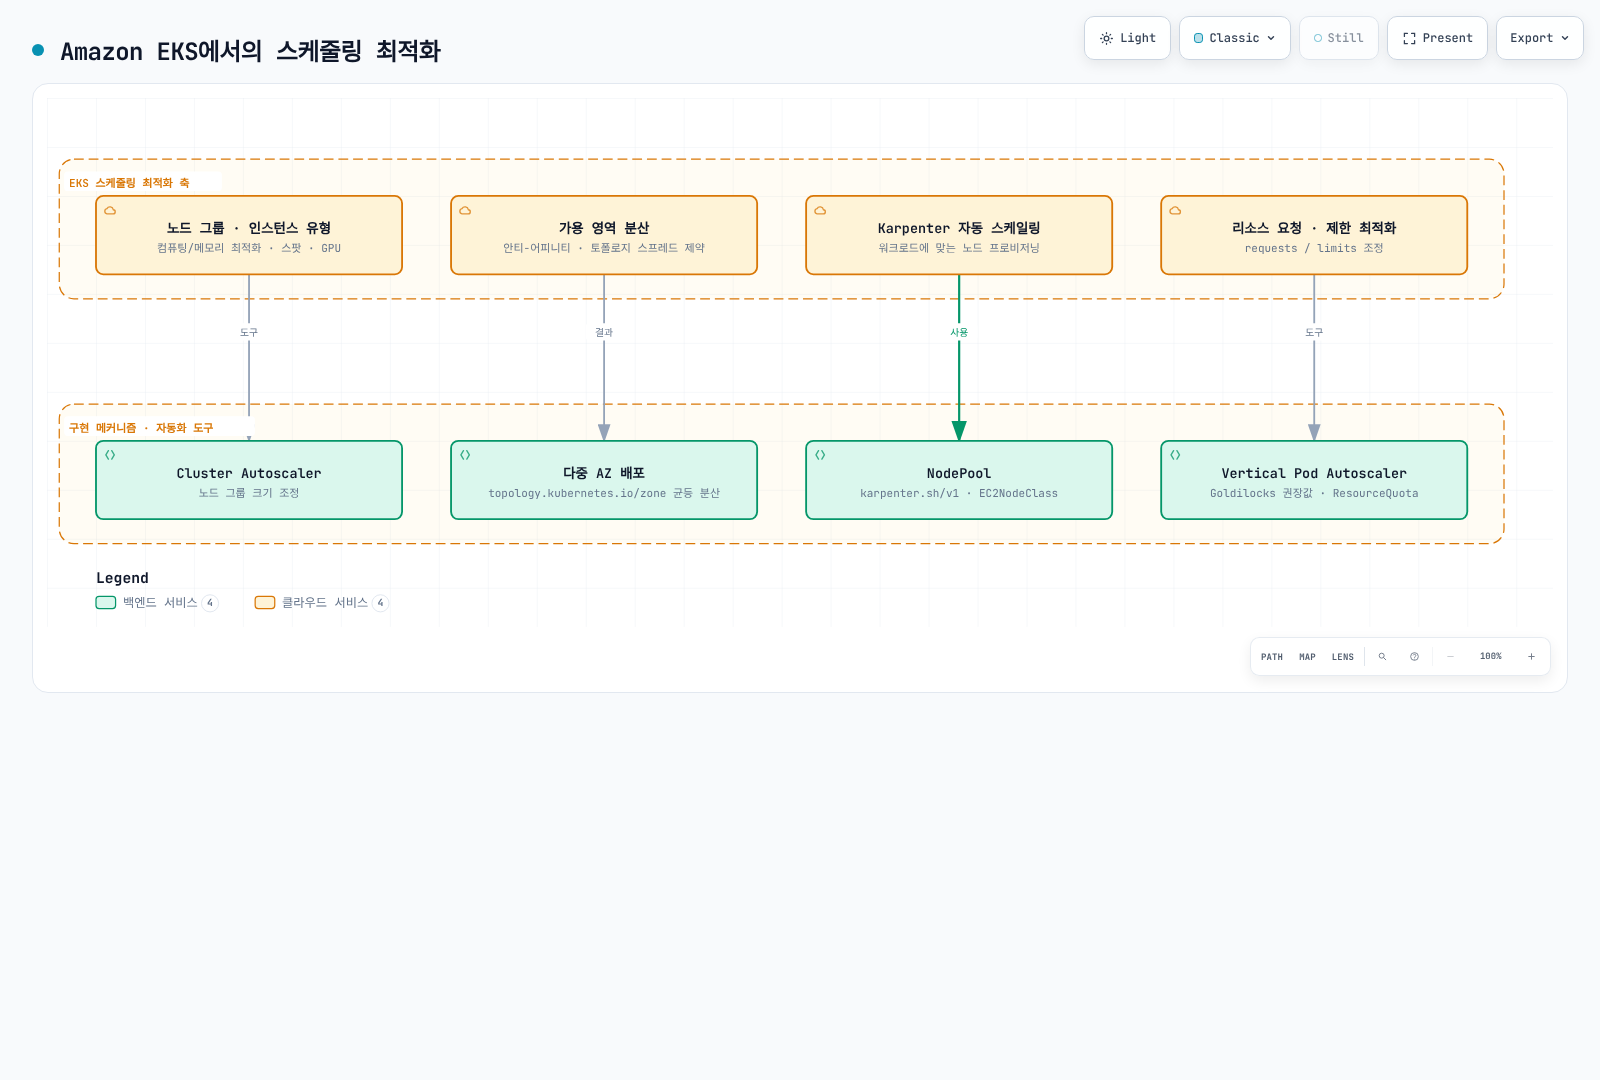Activate PATH mode in bottom toolbar
1600x1080 pixels.
pyautogui.click(x=1272, y=657)
